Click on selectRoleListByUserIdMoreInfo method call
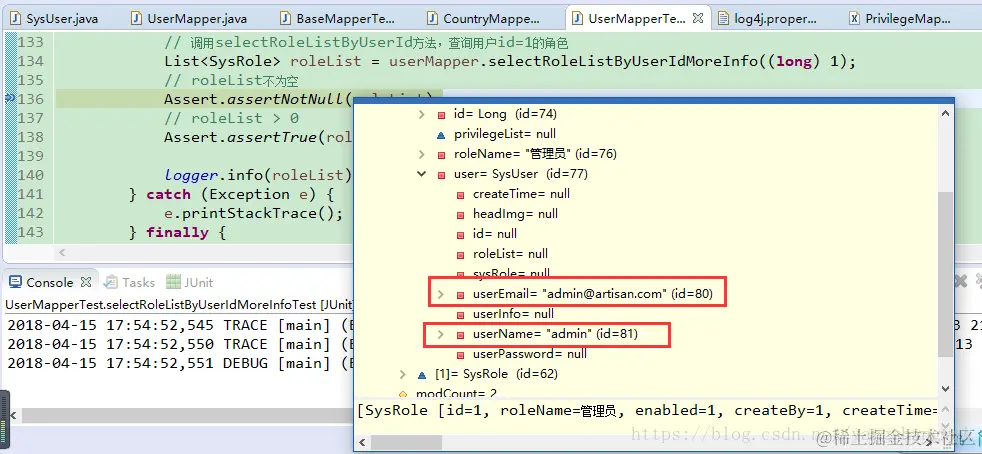Viewport: 982px width, 454px height. (623, 61)
